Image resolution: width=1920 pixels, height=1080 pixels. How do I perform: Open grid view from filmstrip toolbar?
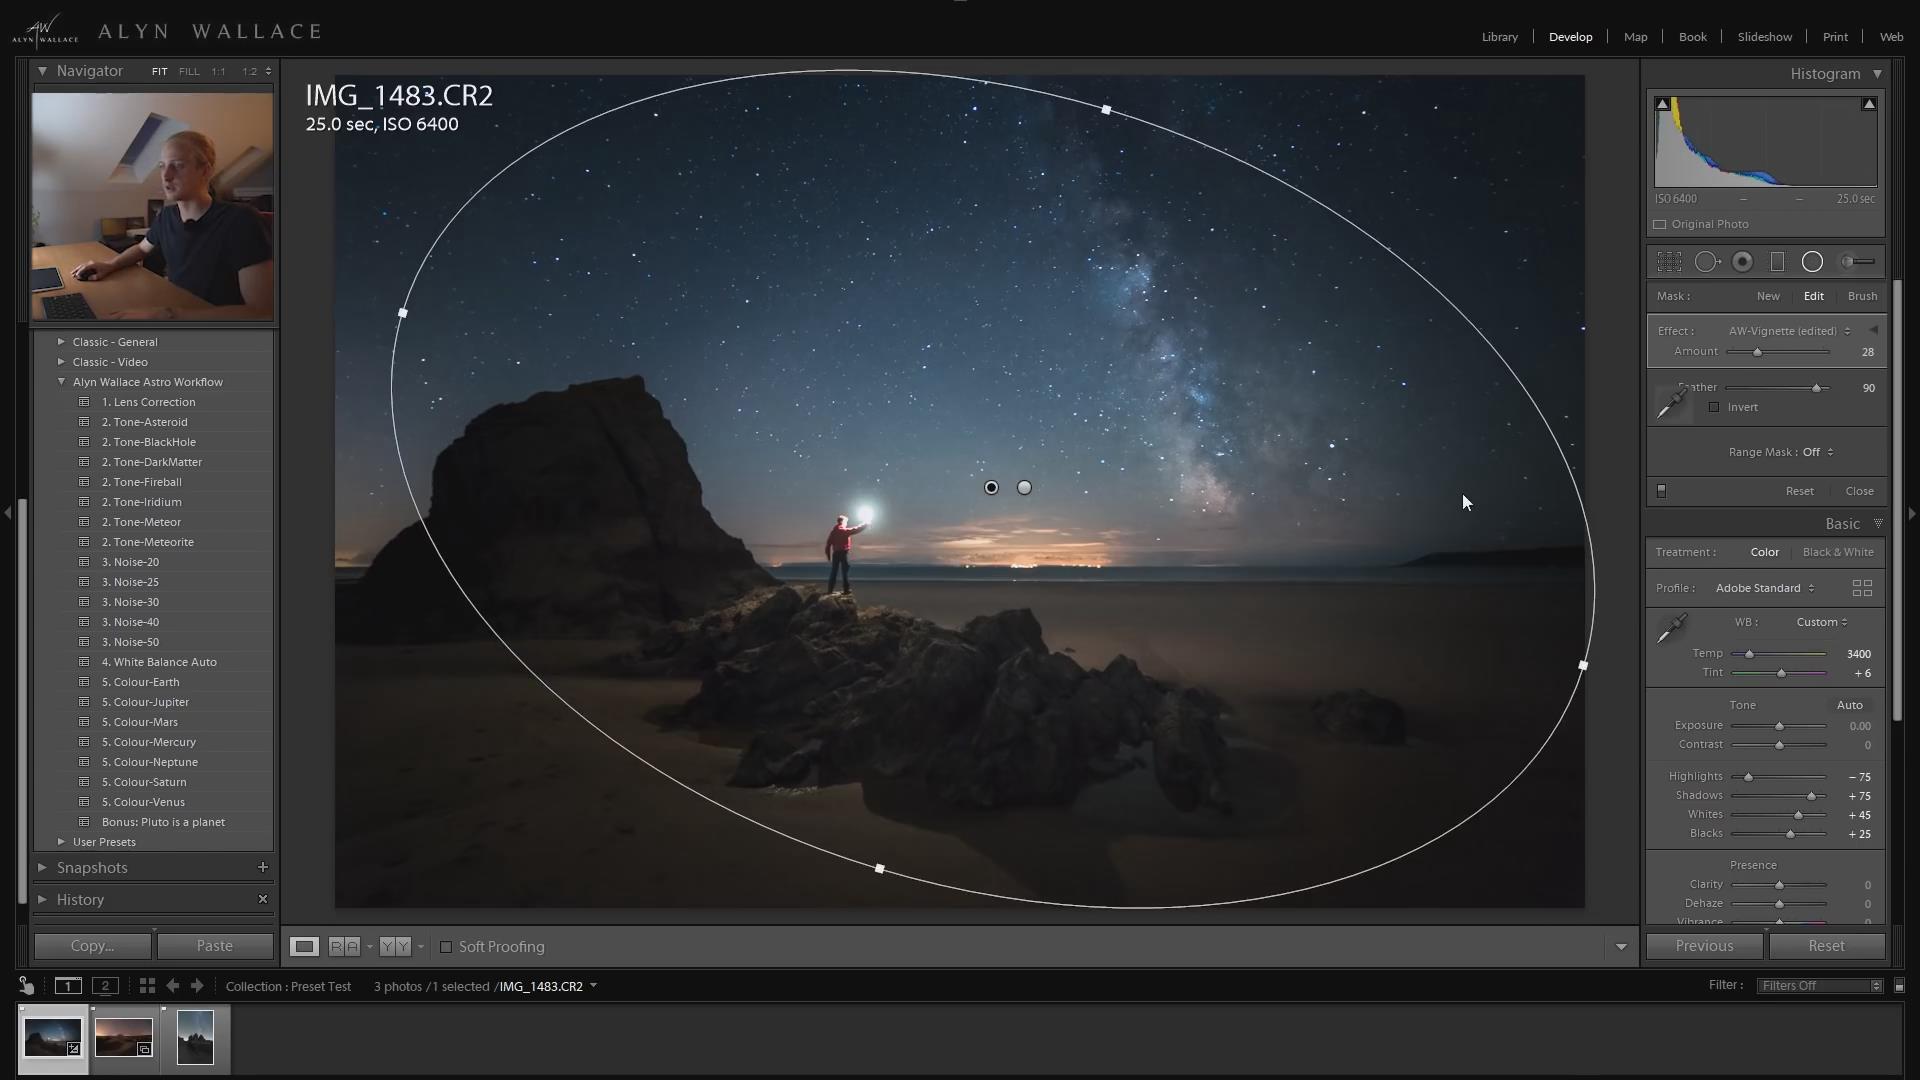tap(147, 986)
